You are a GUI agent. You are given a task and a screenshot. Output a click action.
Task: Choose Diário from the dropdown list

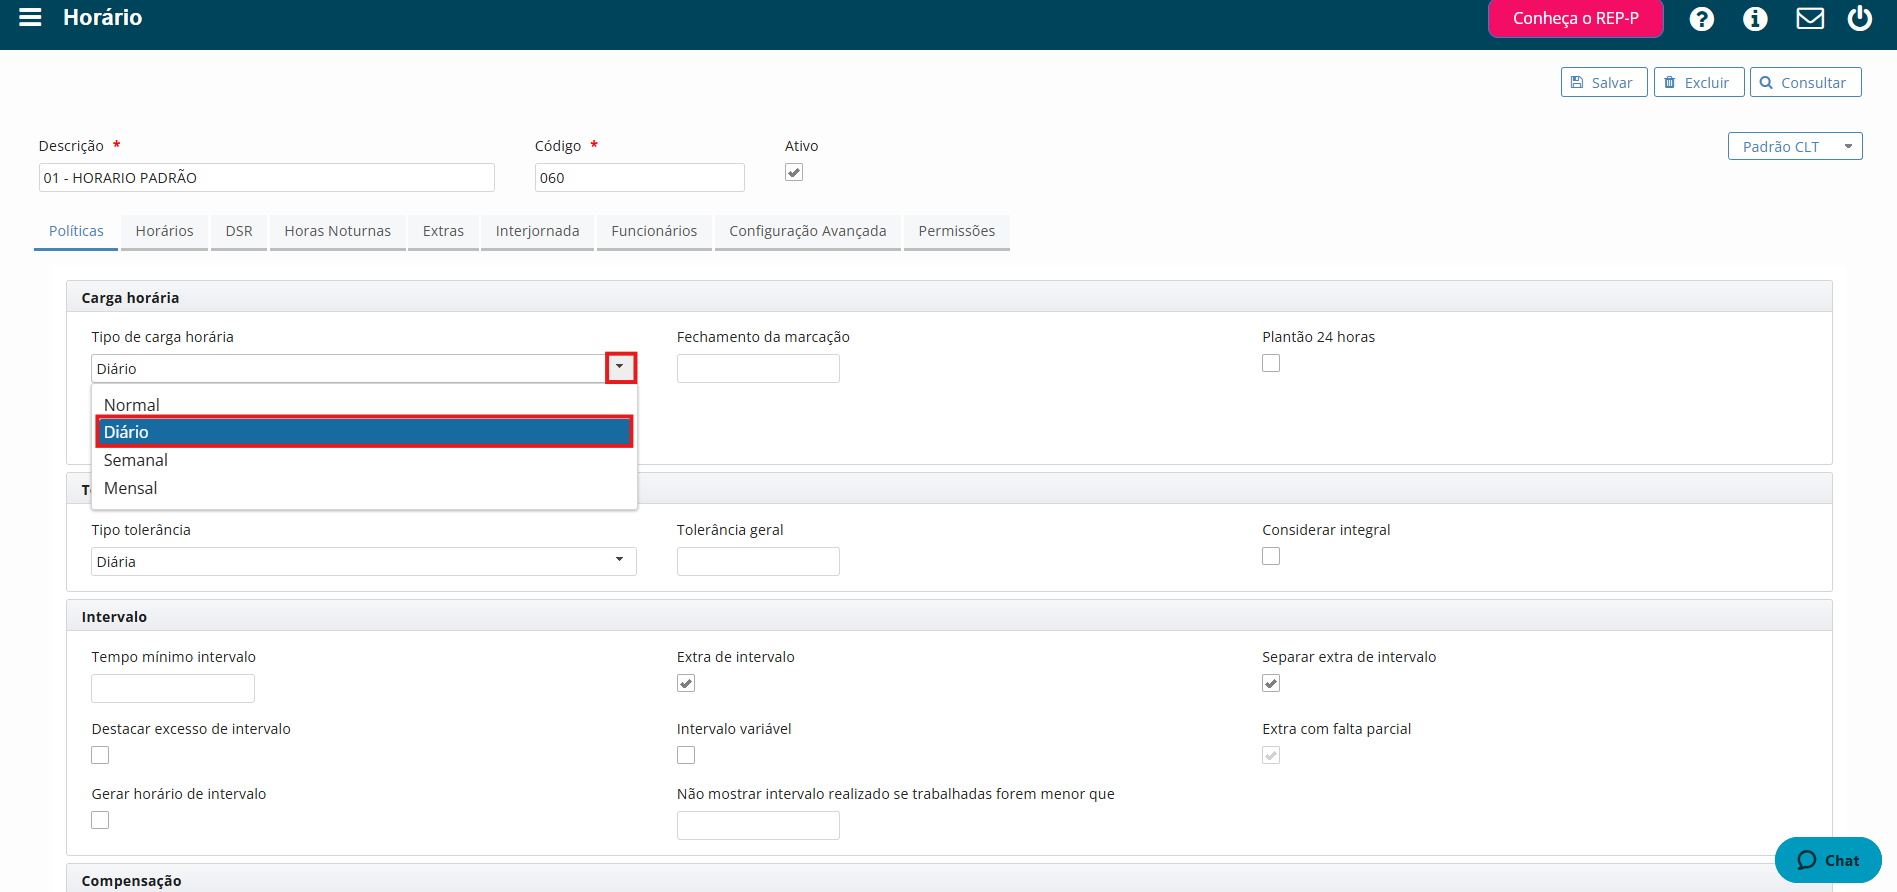pyautogui.click(x=364, y=432)
